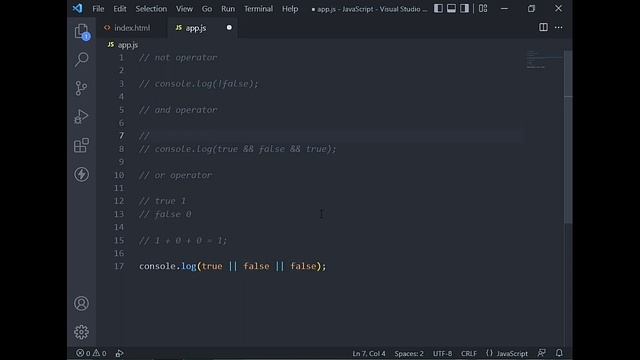Image resolution: width=640 pixels, height=360 pixels.
Task: Click the '// true 1' comment line
Action: [162, 201]
